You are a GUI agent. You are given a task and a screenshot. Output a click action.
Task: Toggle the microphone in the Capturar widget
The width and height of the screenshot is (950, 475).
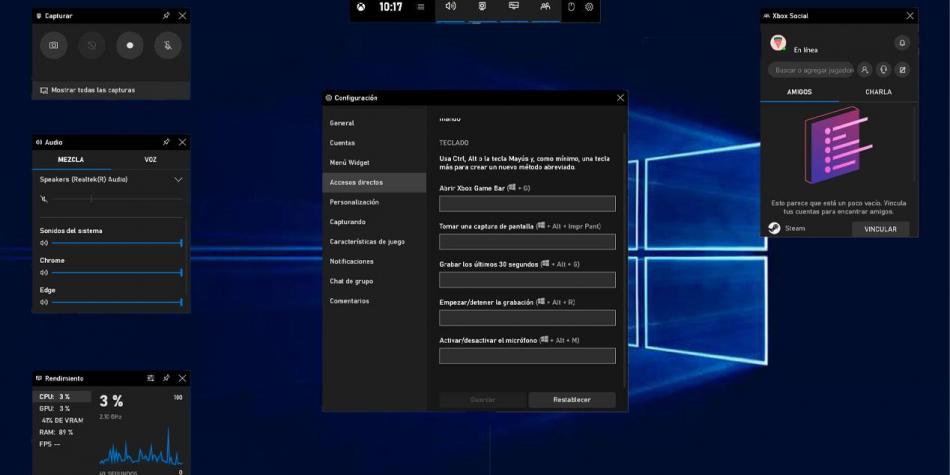point(167,46)
